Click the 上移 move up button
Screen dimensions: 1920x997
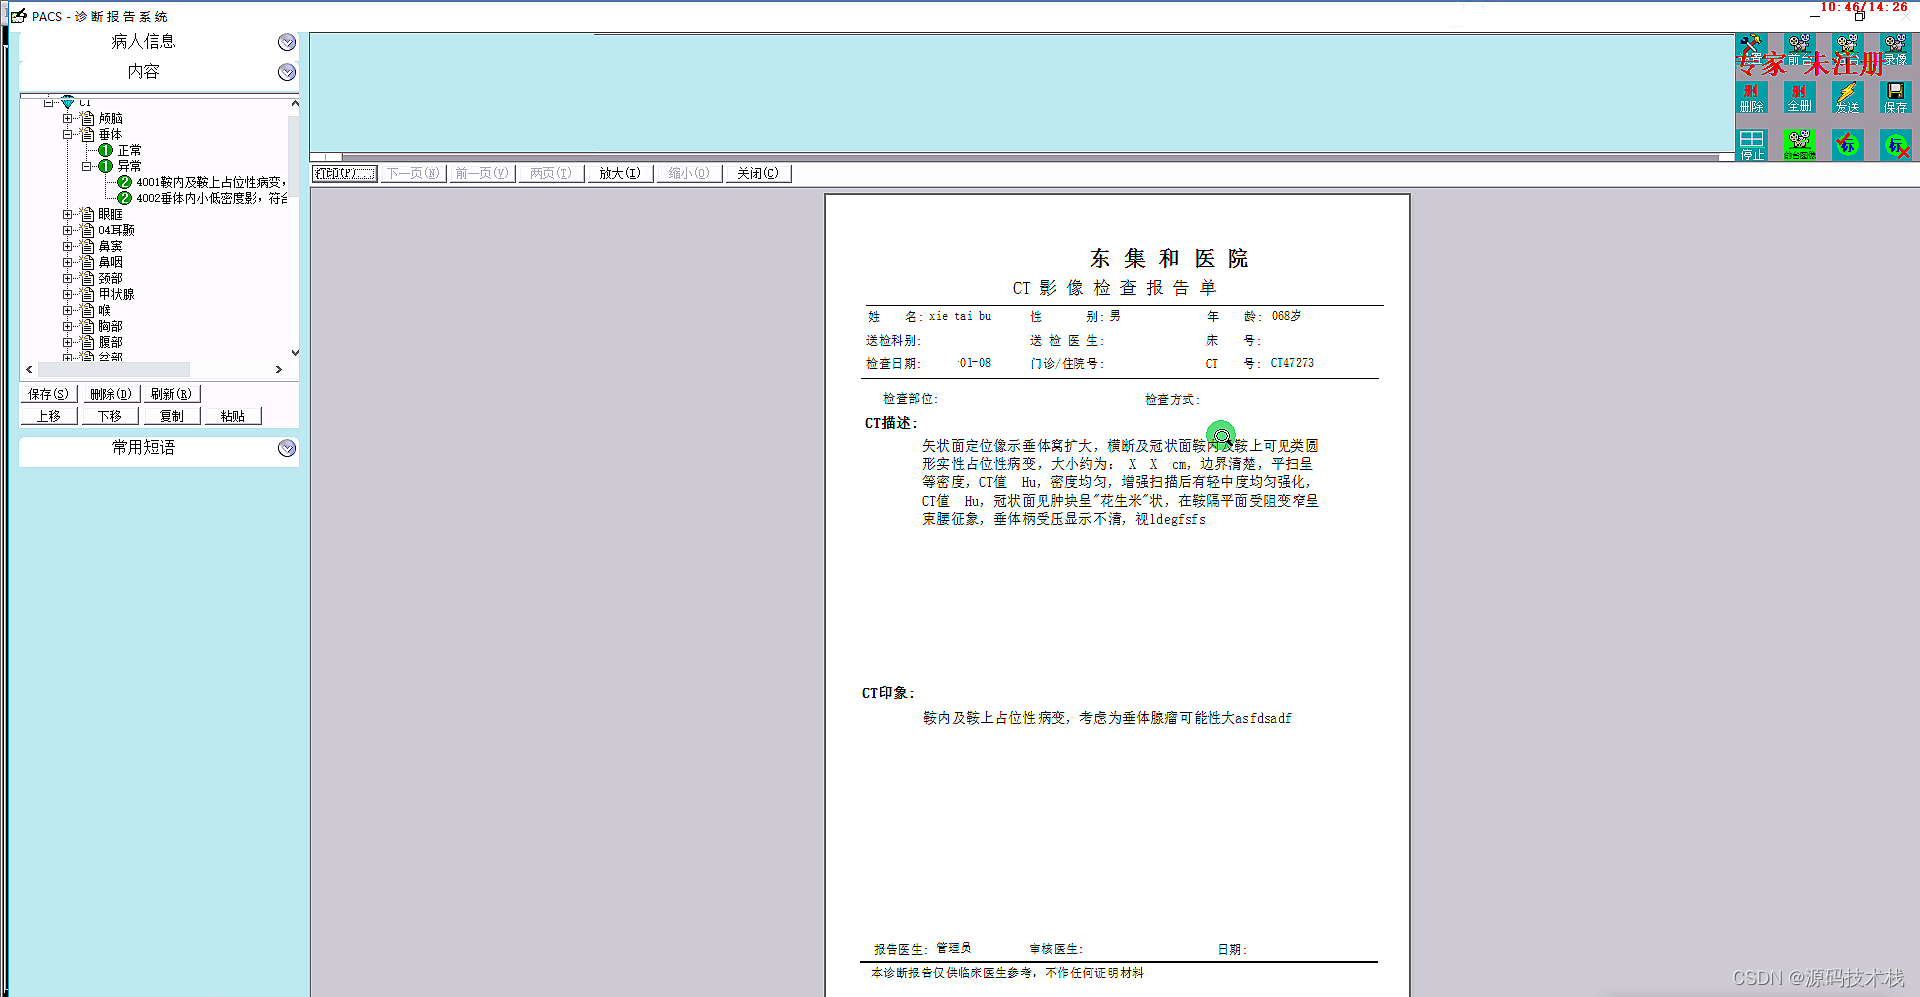point(49,416)
